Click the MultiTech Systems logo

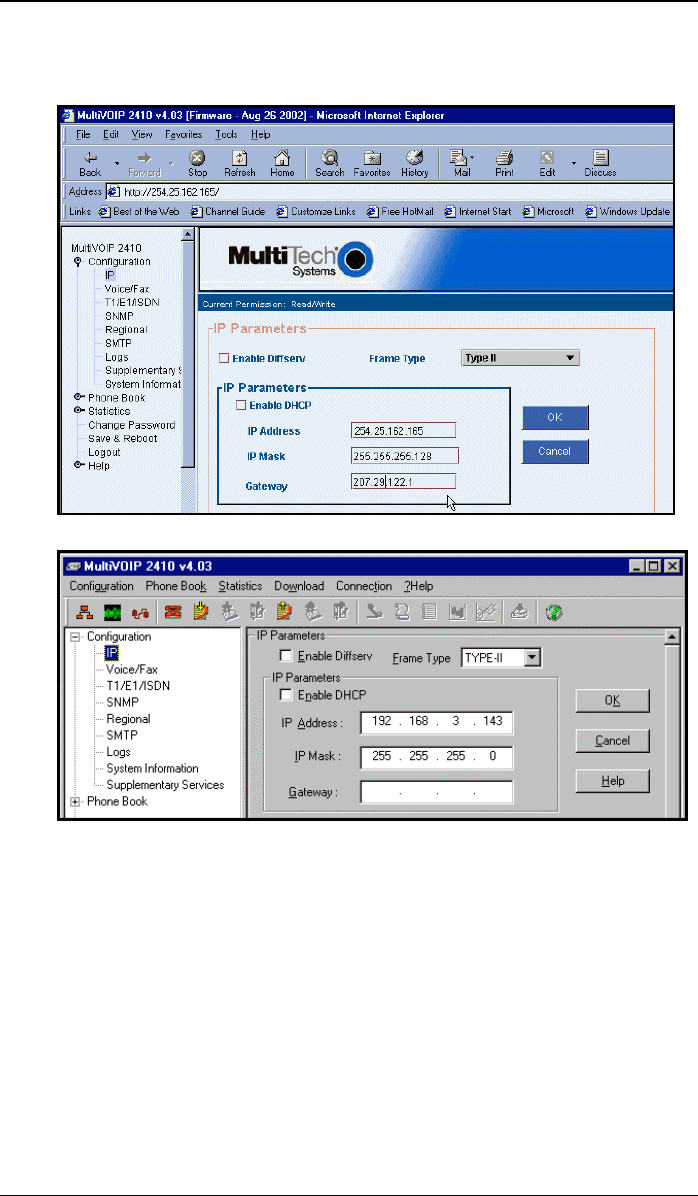301,262
